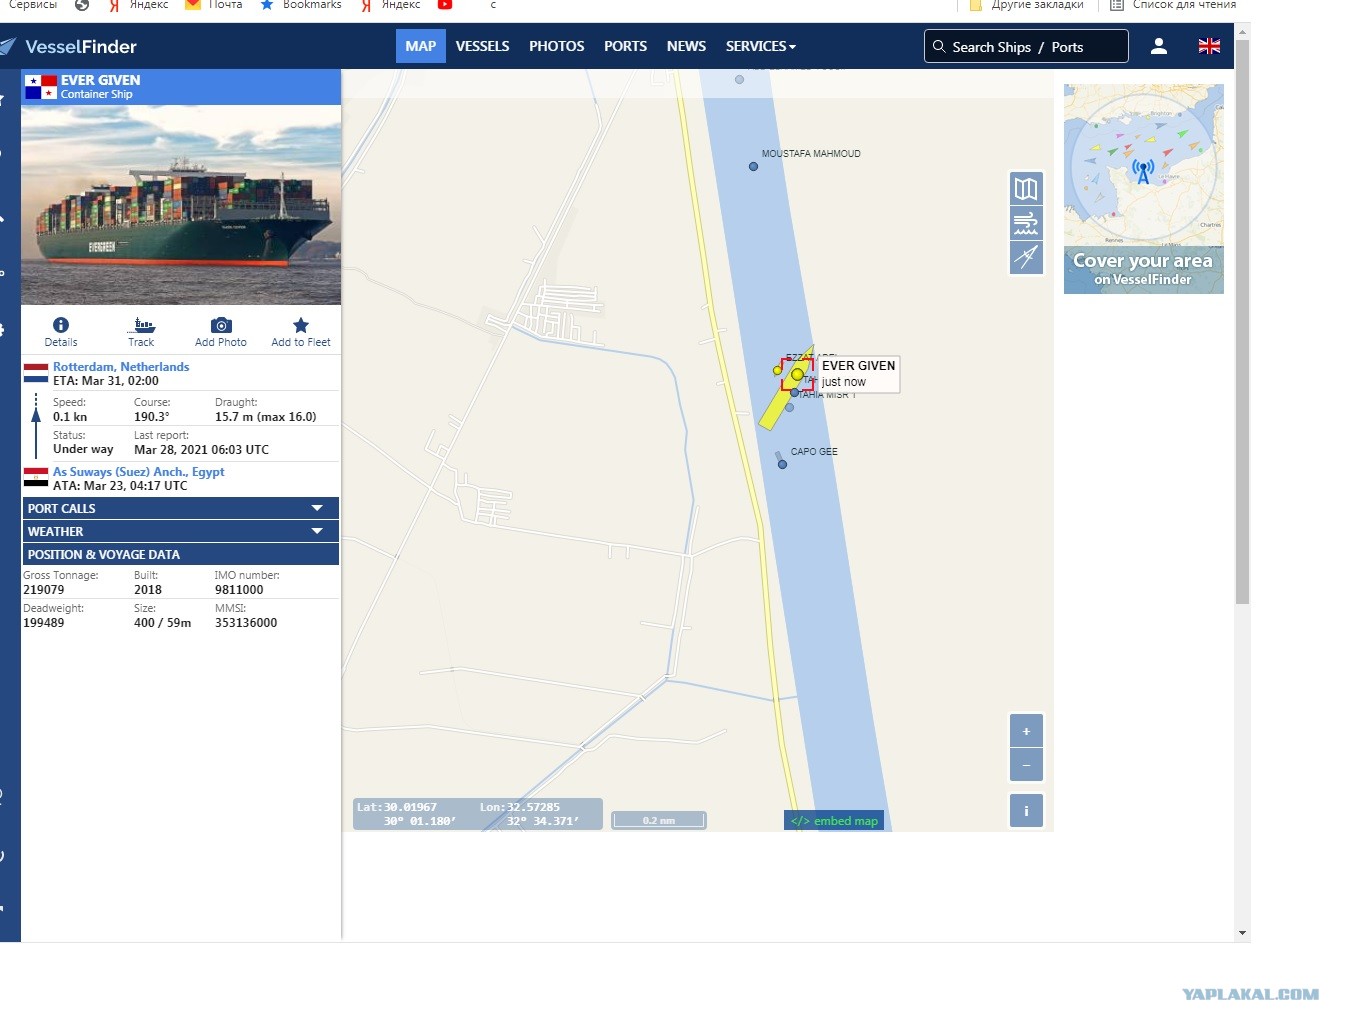Screen dimensions: 1345x1024
Task: Open the NEWS page
Action: point(686,46)
